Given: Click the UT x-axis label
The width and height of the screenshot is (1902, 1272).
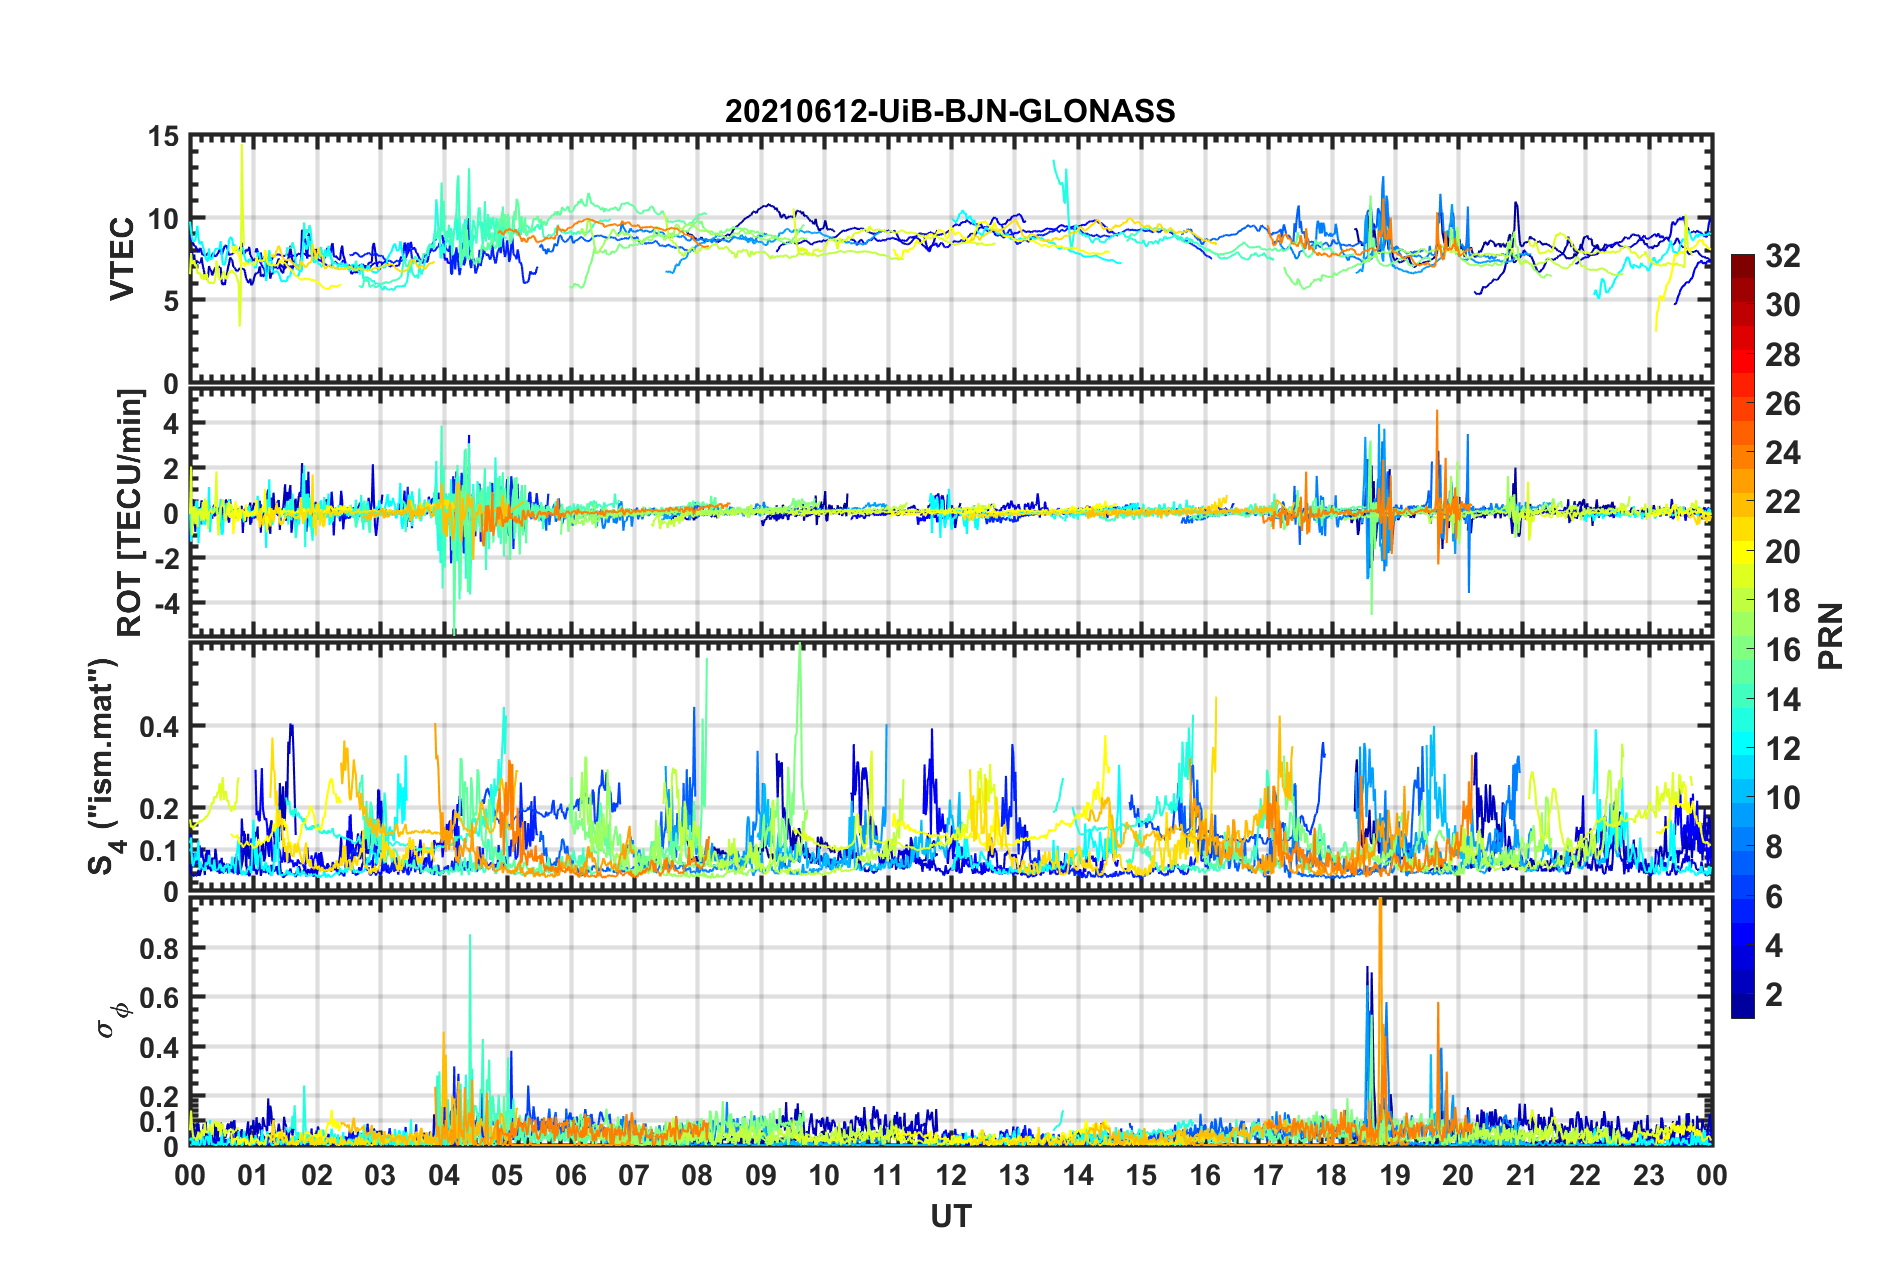Looking at the screenshot, I should [951, 1216].
